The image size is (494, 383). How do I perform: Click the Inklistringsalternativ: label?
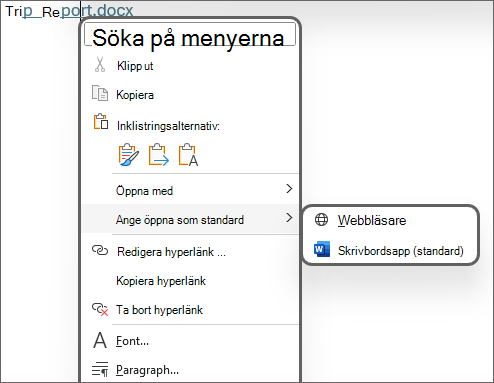[168, 126]
